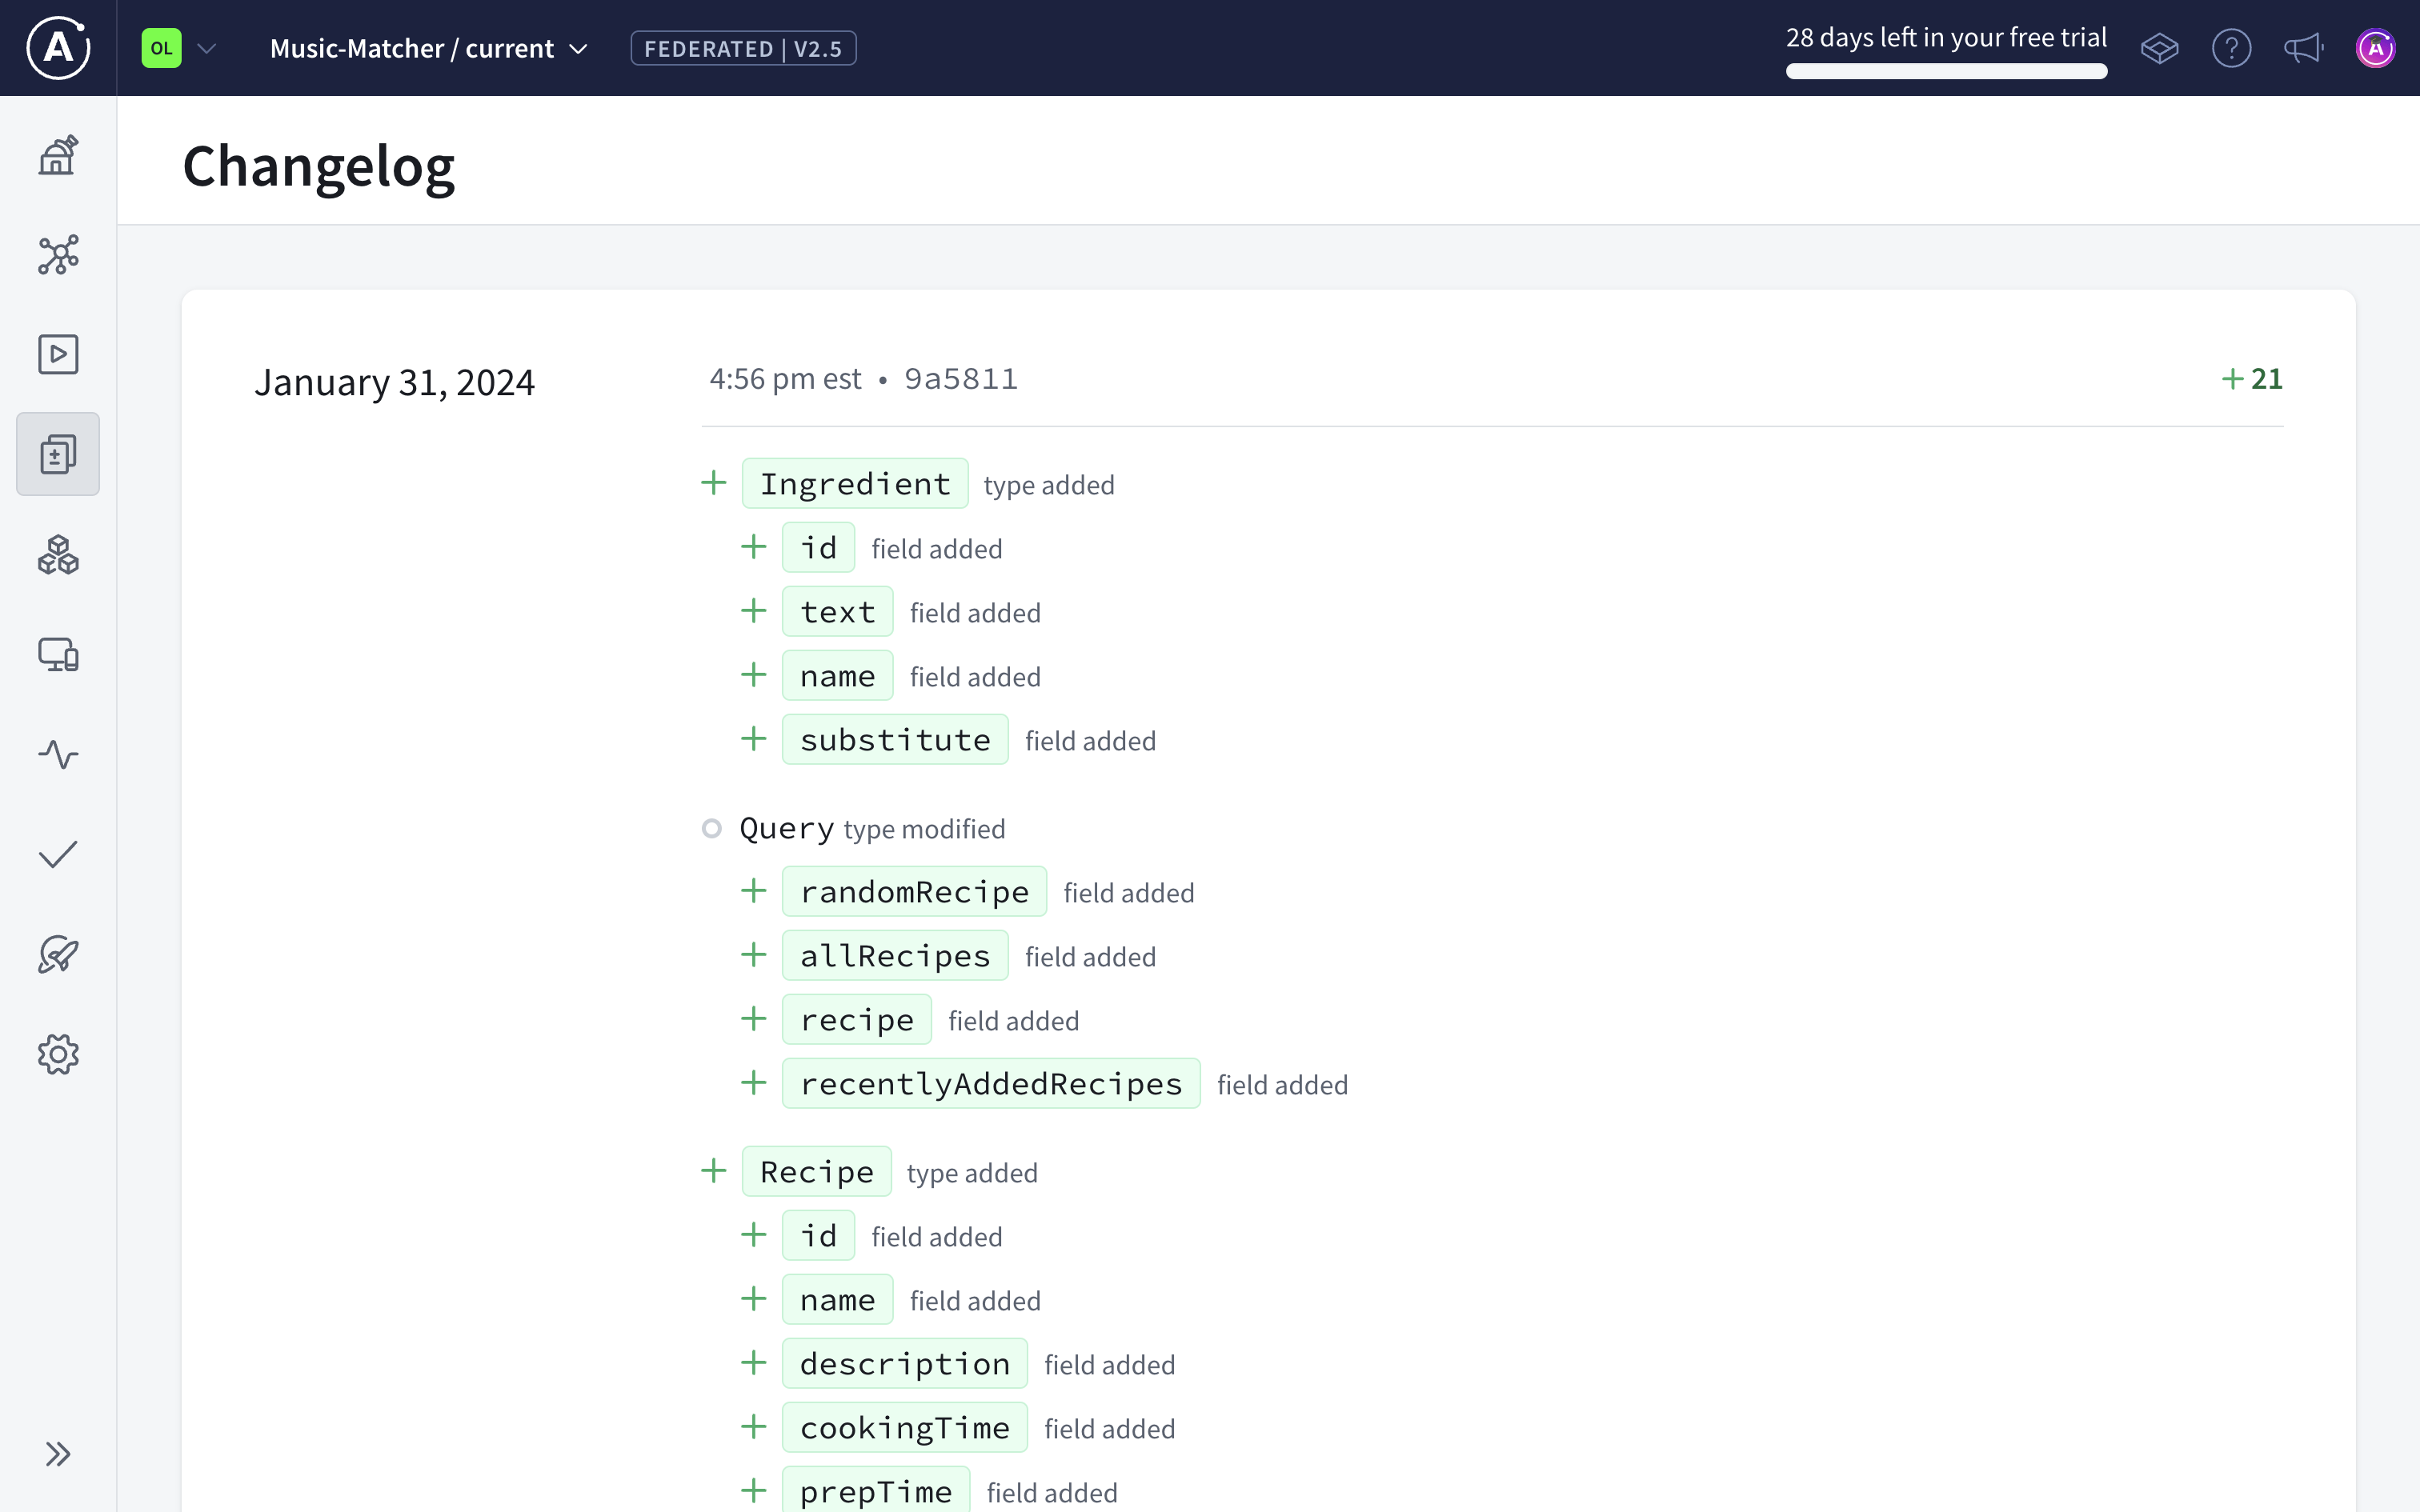Click the notification/bell icon in top bar
Image resolution: width=2420 pixels, height=1512 pixels.
tap(2303, 49)
